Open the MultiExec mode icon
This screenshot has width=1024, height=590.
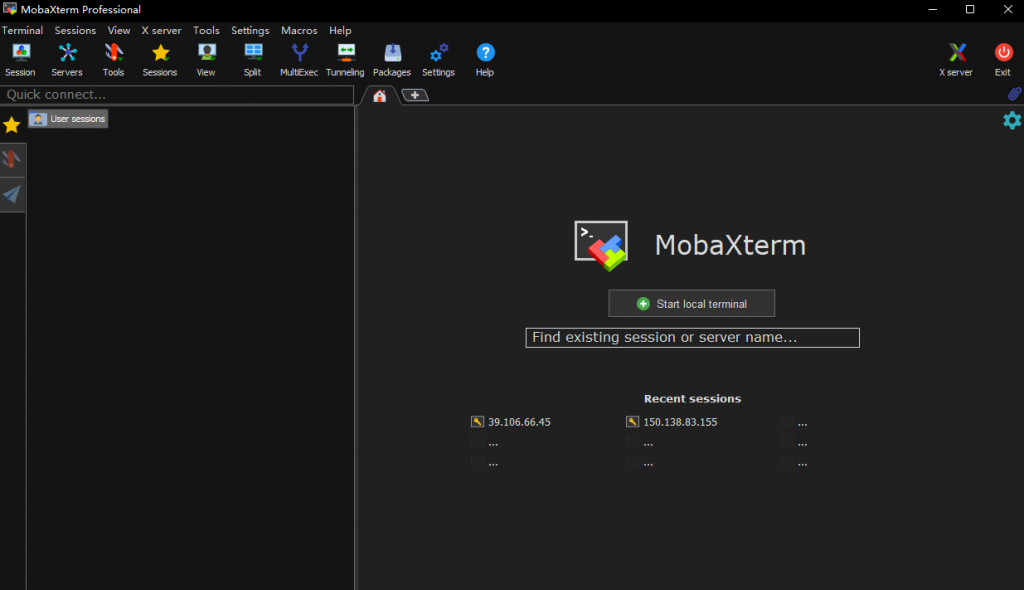299,59
